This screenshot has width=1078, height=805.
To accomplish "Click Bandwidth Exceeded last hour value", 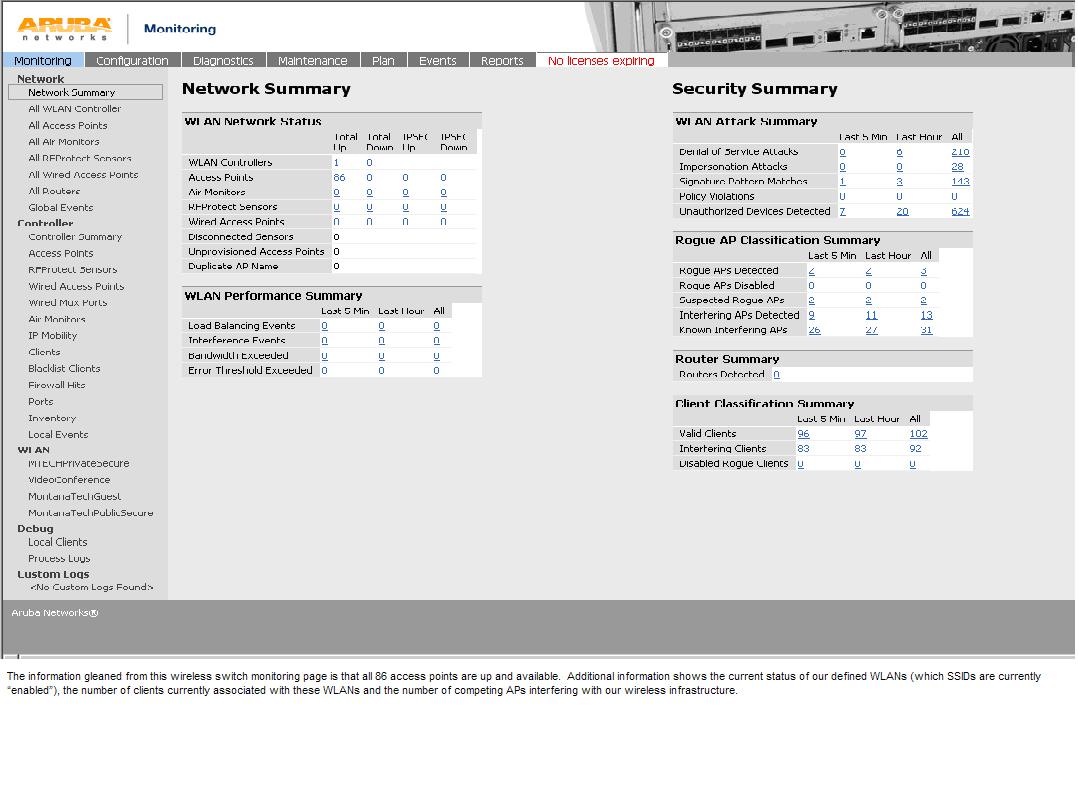I will coord(382,356).
